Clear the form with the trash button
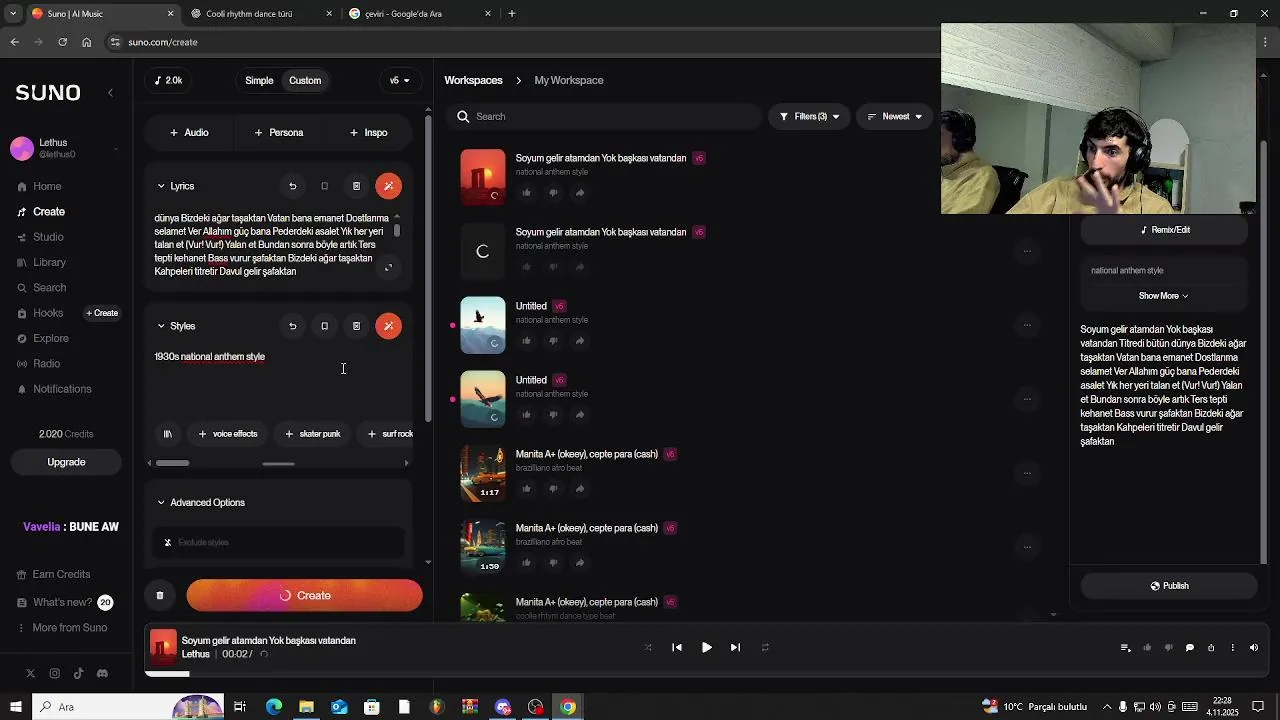Screen dimensions: 1280x720 coord(160,596)
